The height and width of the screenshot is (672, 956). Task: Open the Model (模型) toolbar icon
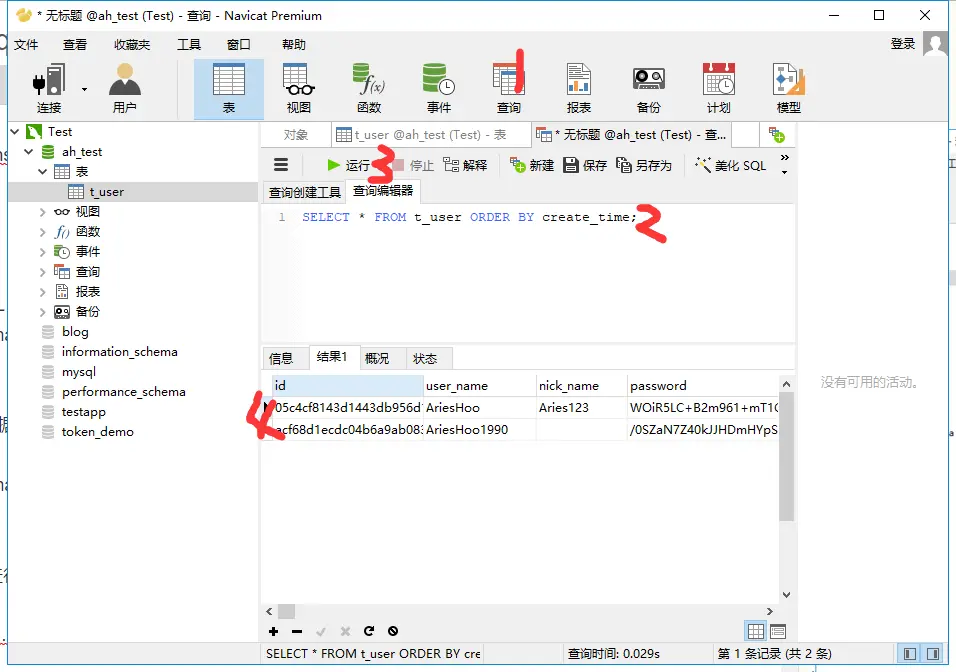[789, 88]
